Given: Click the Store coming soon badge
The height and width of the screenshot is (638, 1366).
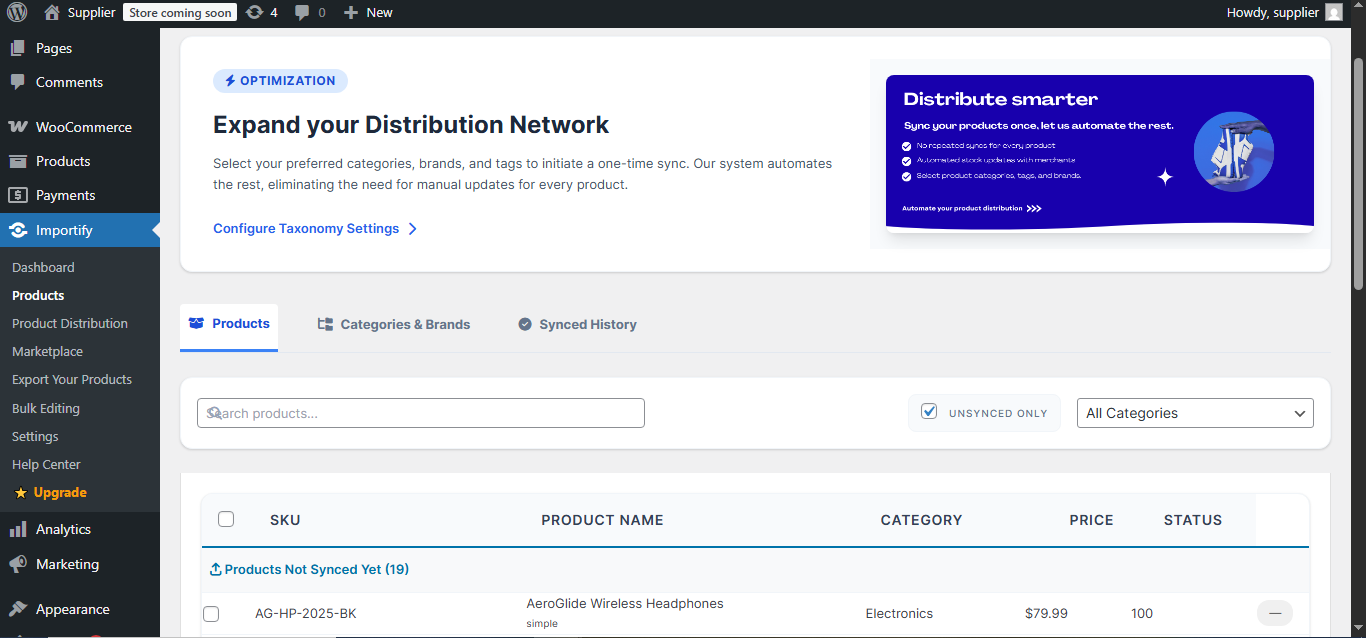Looking at the screenshot, I should (x=181, y=13).
